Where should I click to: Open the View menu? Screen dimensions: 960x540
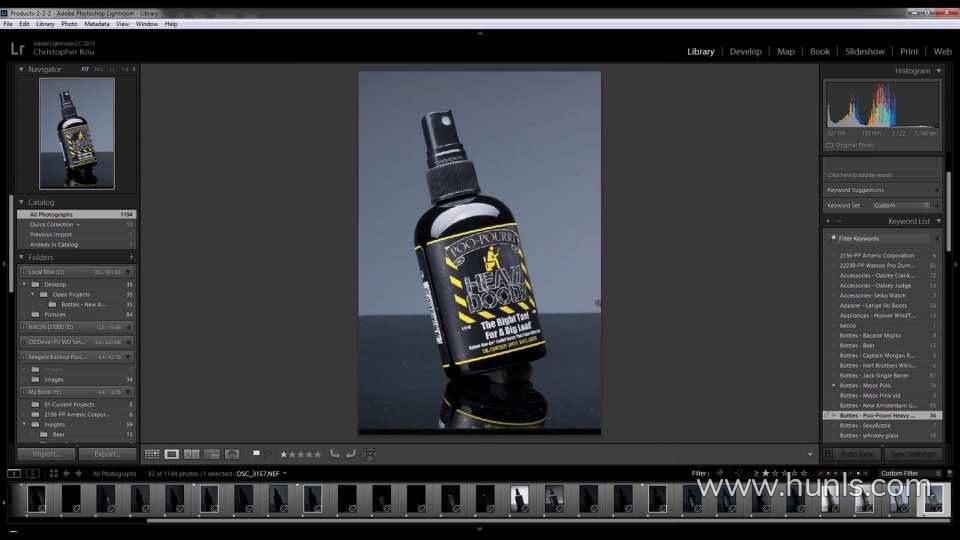pyautogui.click(x=122, y=24)
